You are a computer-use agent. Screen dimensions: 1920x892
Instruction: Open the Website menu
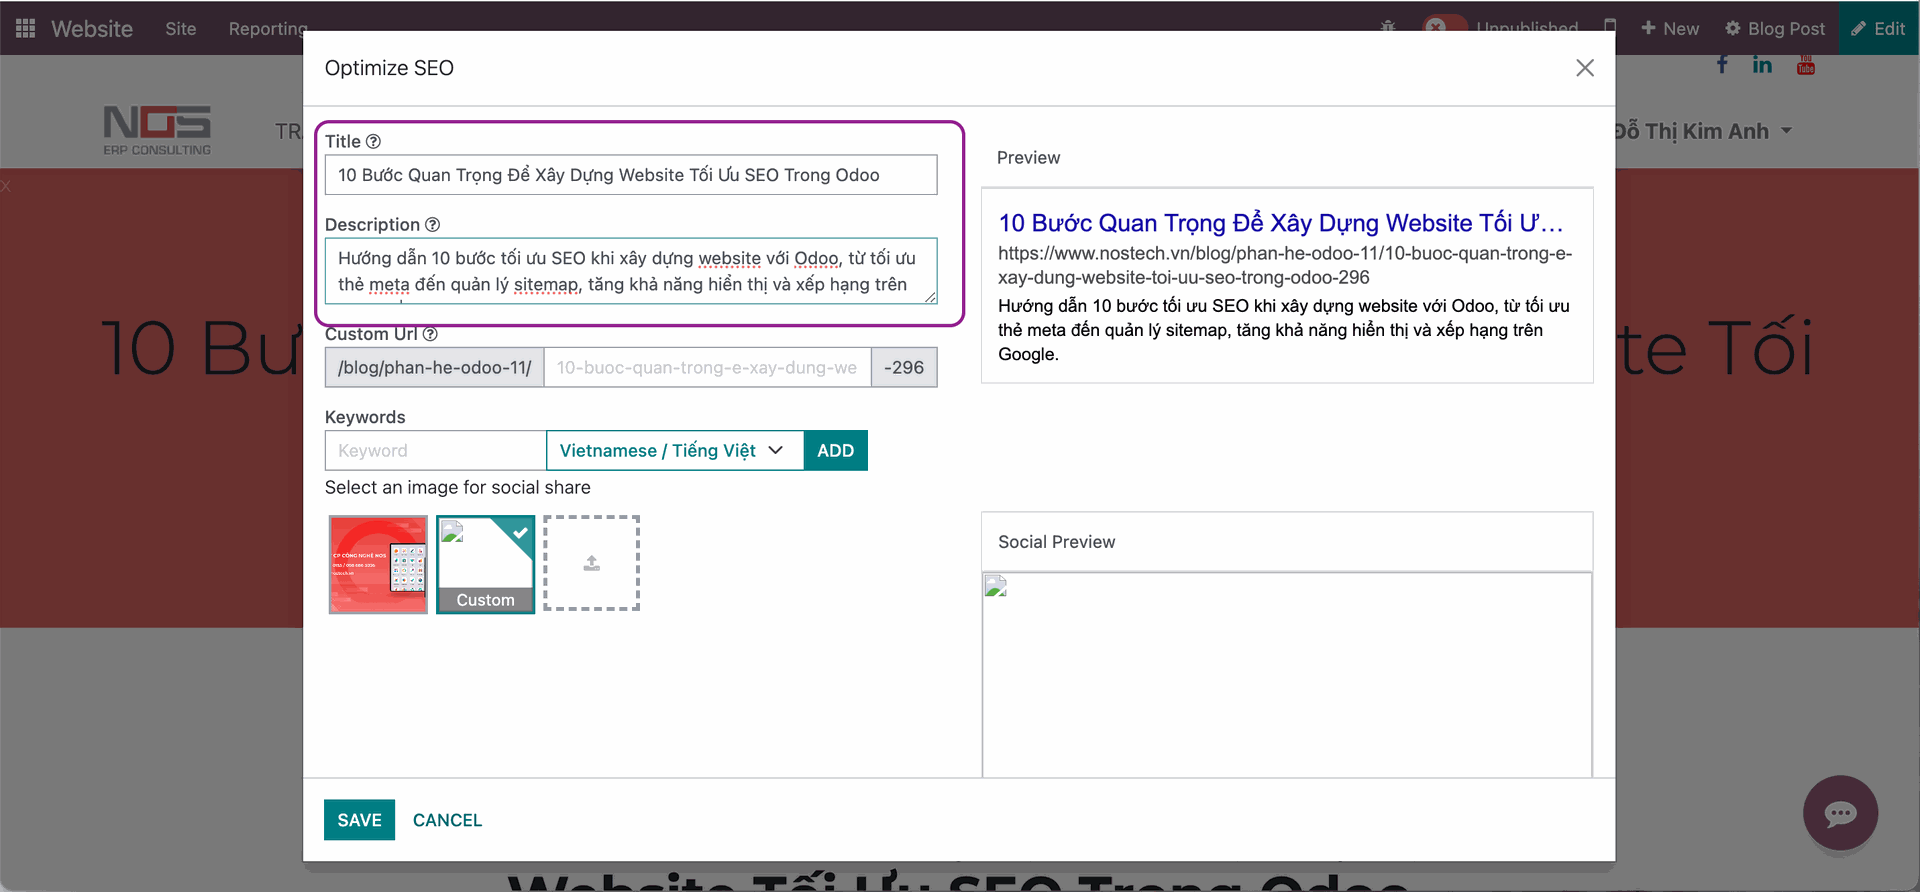(x=92, y=28)
